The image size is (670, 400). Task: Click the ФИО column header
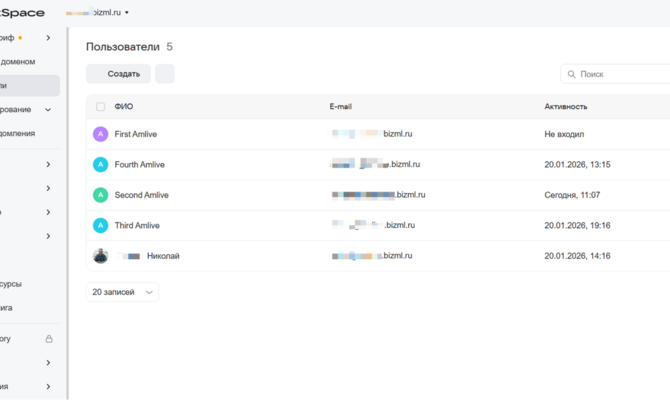pos(124,106)
